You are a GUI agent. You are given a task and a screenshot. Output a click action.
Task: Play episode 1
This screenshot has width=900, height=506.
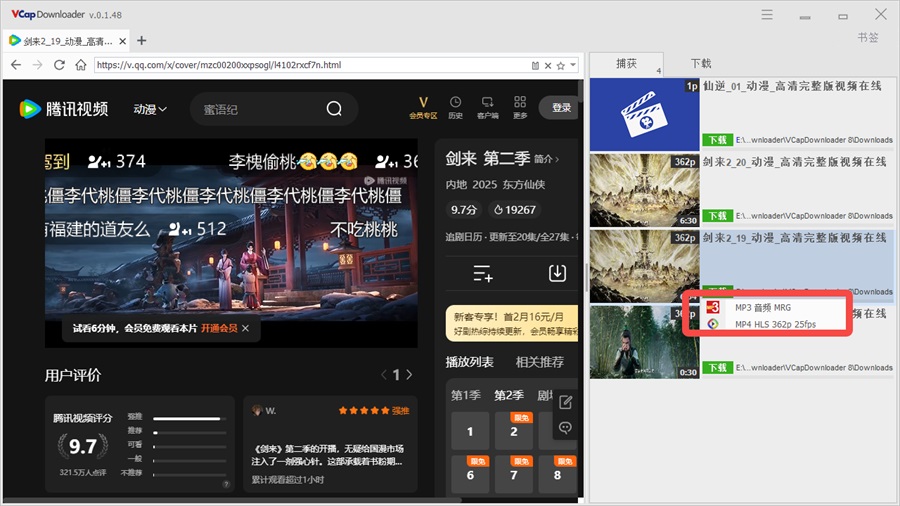[x=470, y=431]
